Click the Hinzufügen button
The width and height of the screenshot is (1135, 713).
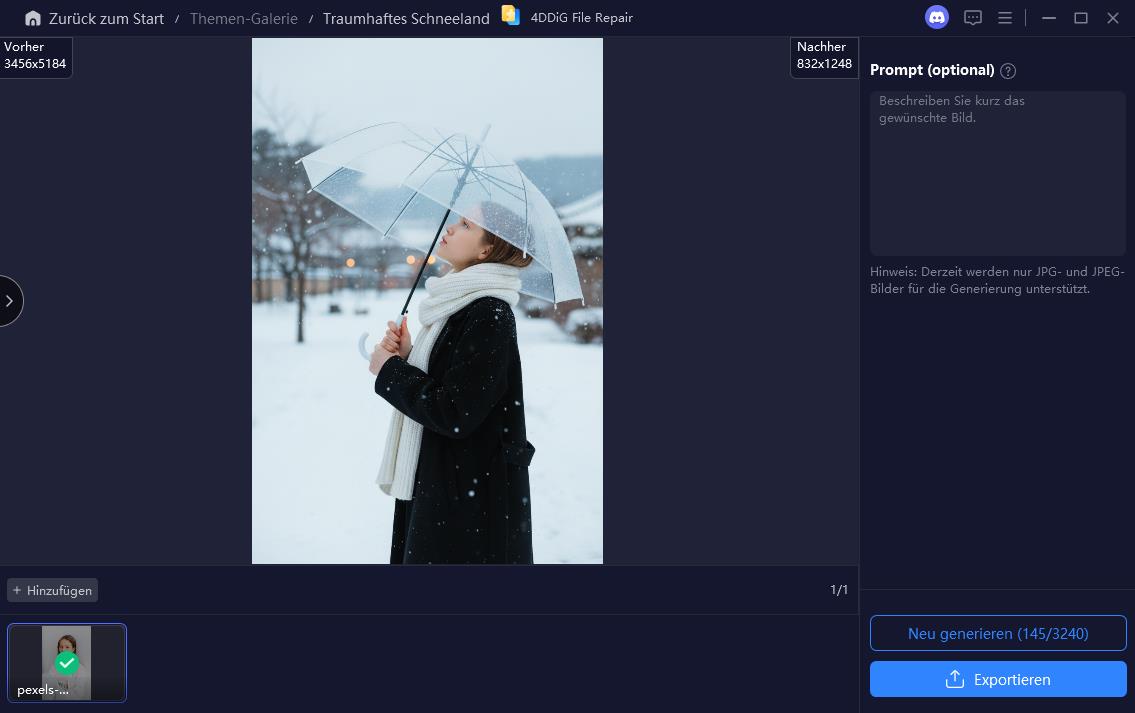(52, 590)
